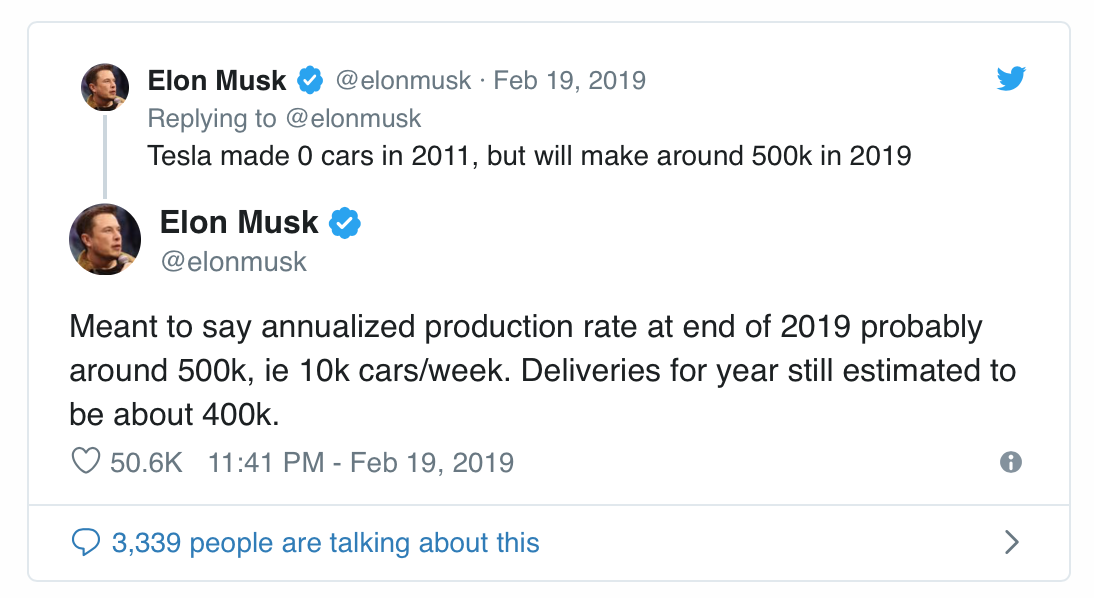Click the Feb 19, 2019 date on the parent tweet
The image size is (1094, 598).
tap(569, 80)
